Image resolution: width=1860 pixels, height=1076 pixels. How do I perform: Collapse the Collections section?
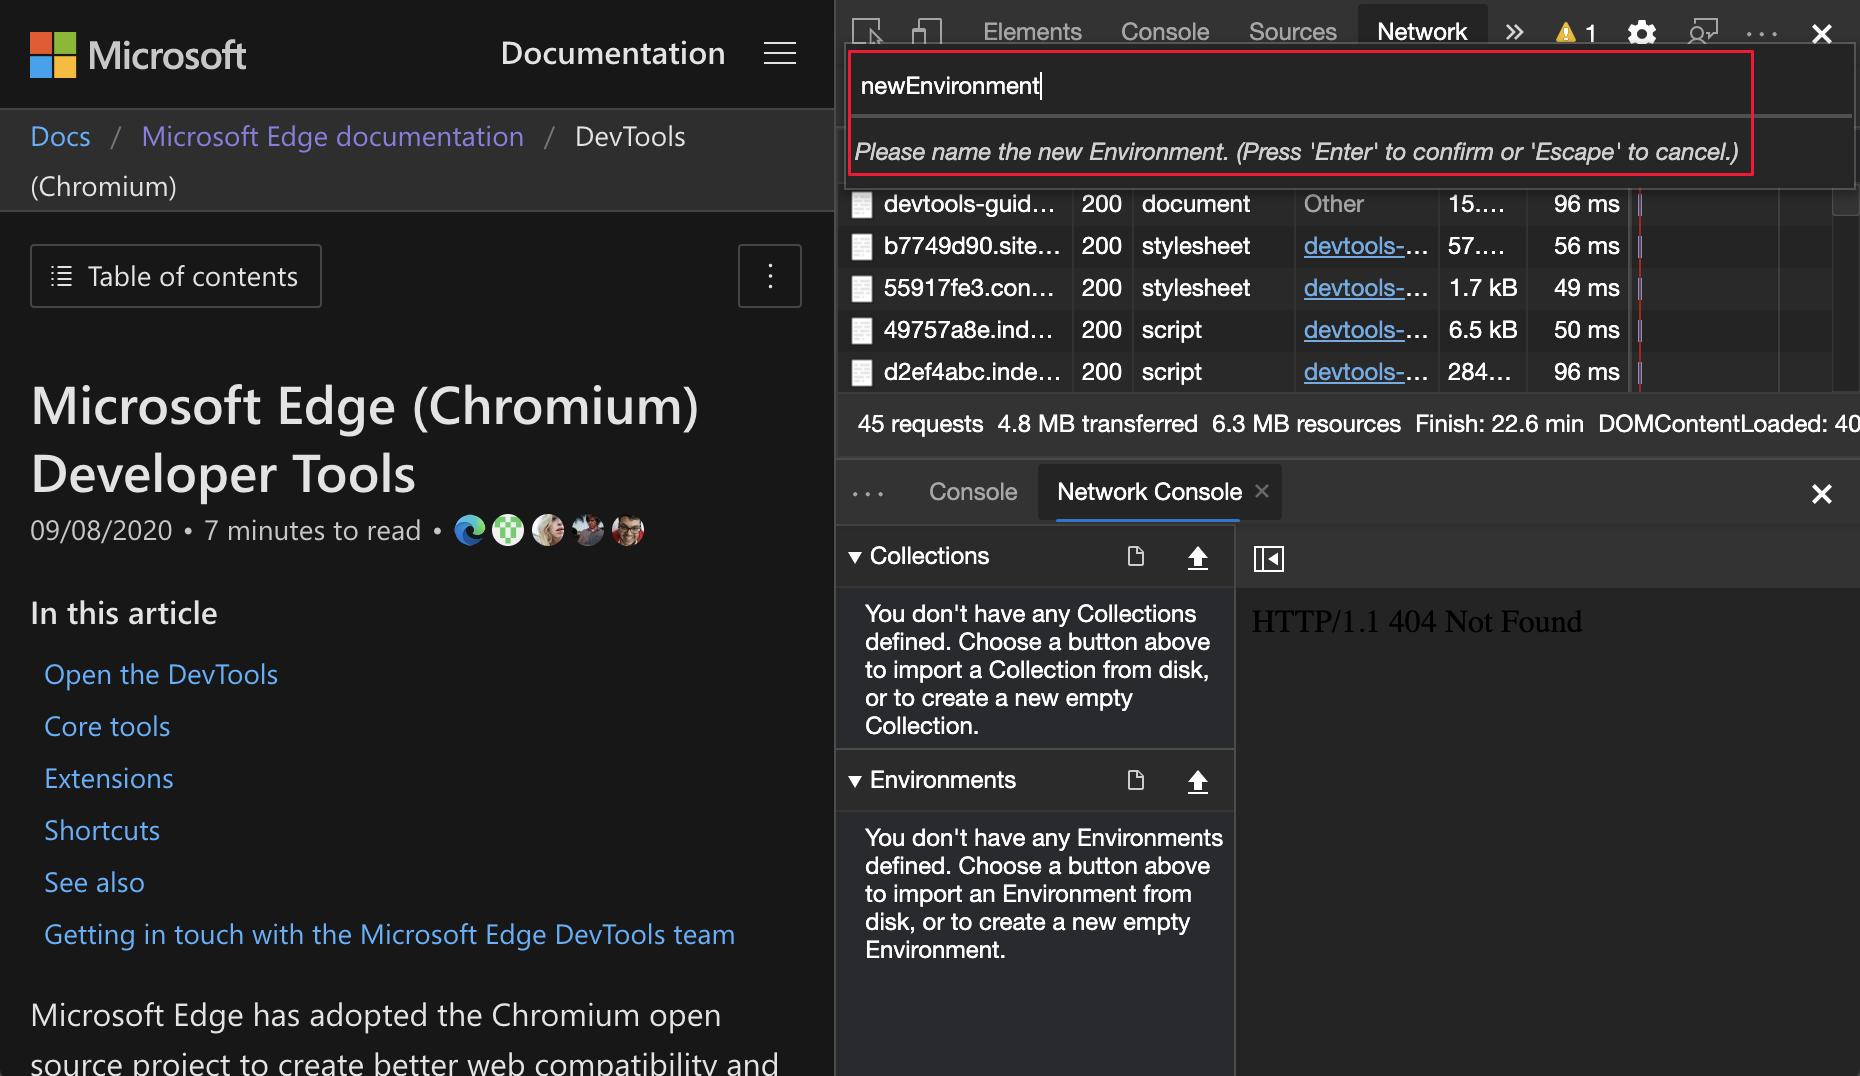(x=855, y=557)
